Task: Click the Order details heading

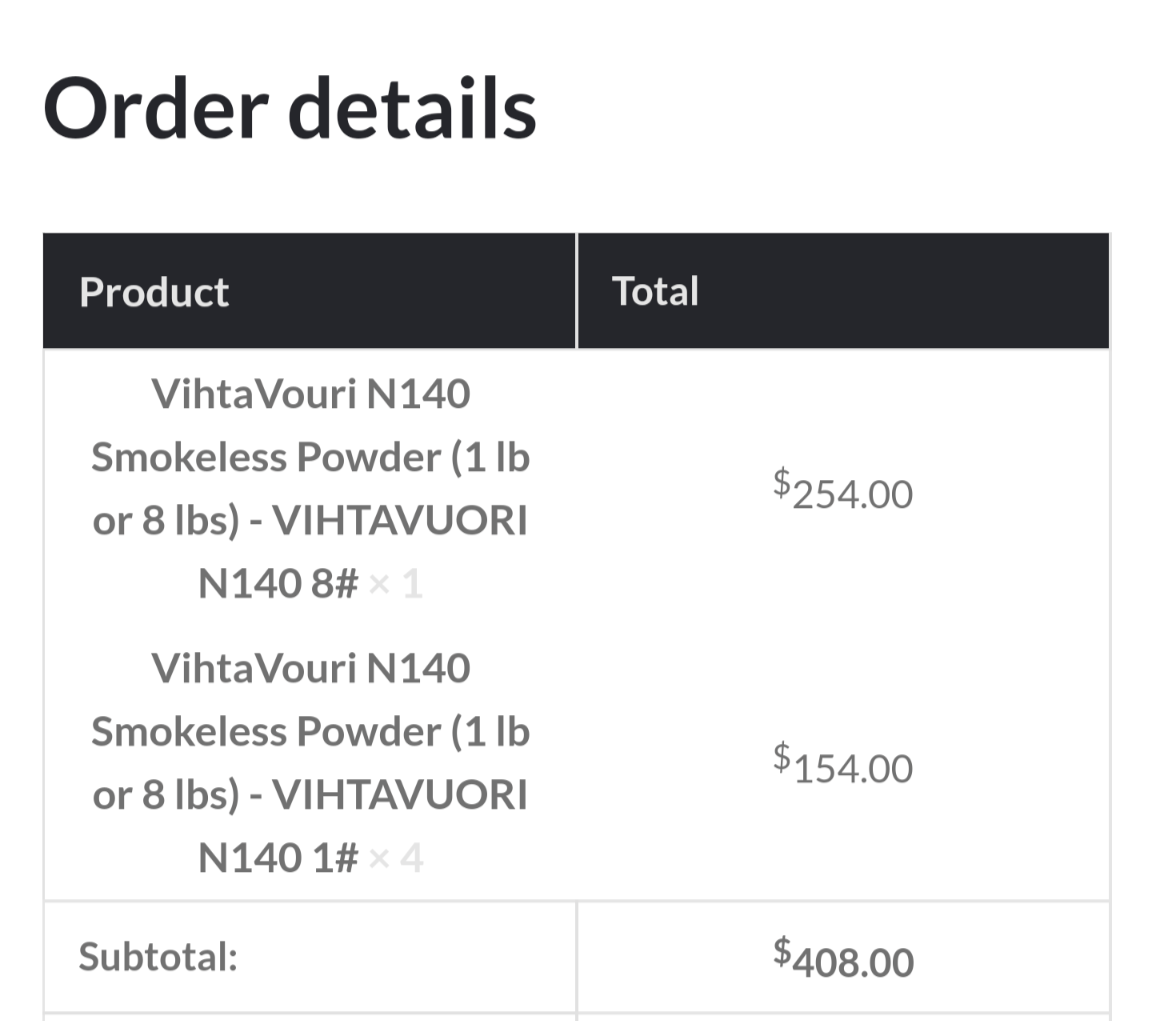Action: (289, 108)
